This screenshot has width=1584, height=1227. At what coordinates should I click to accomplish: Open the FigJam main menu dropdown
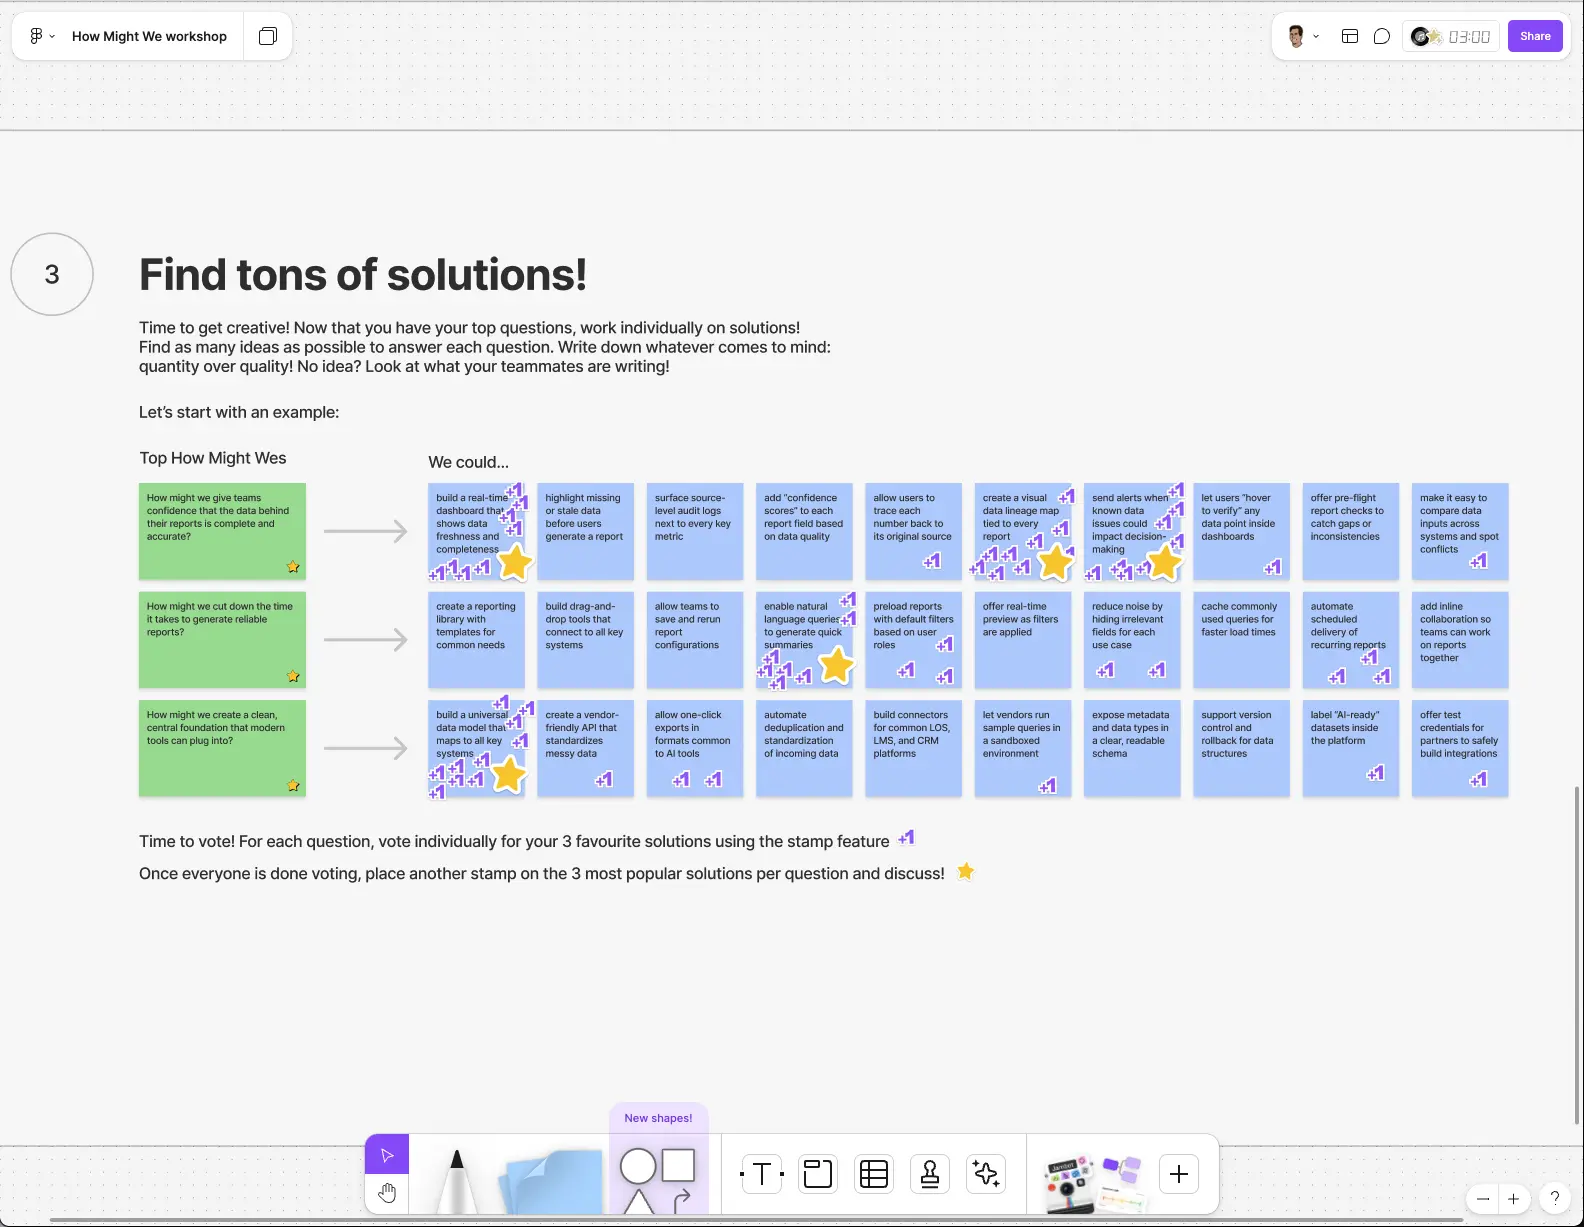pyautogui.click(x=41, y=36)
